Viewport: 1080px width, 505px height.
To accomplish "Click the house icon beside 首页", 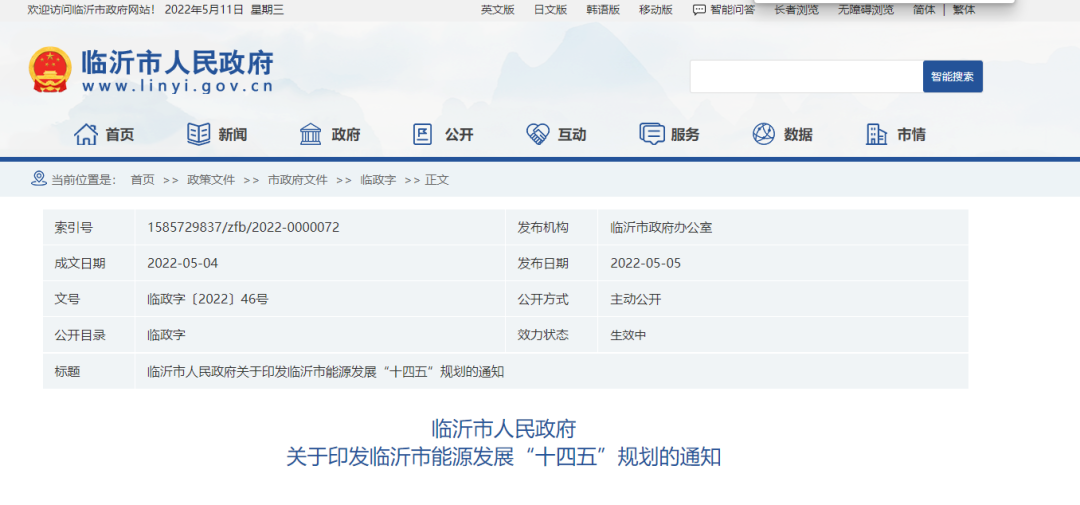I will tap(86, 134).
